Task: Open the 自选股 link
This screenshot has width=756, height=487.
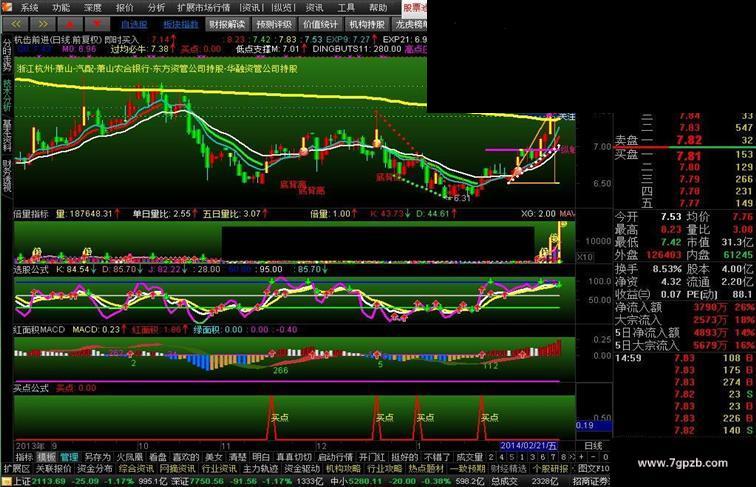Action: pos(134,25)
